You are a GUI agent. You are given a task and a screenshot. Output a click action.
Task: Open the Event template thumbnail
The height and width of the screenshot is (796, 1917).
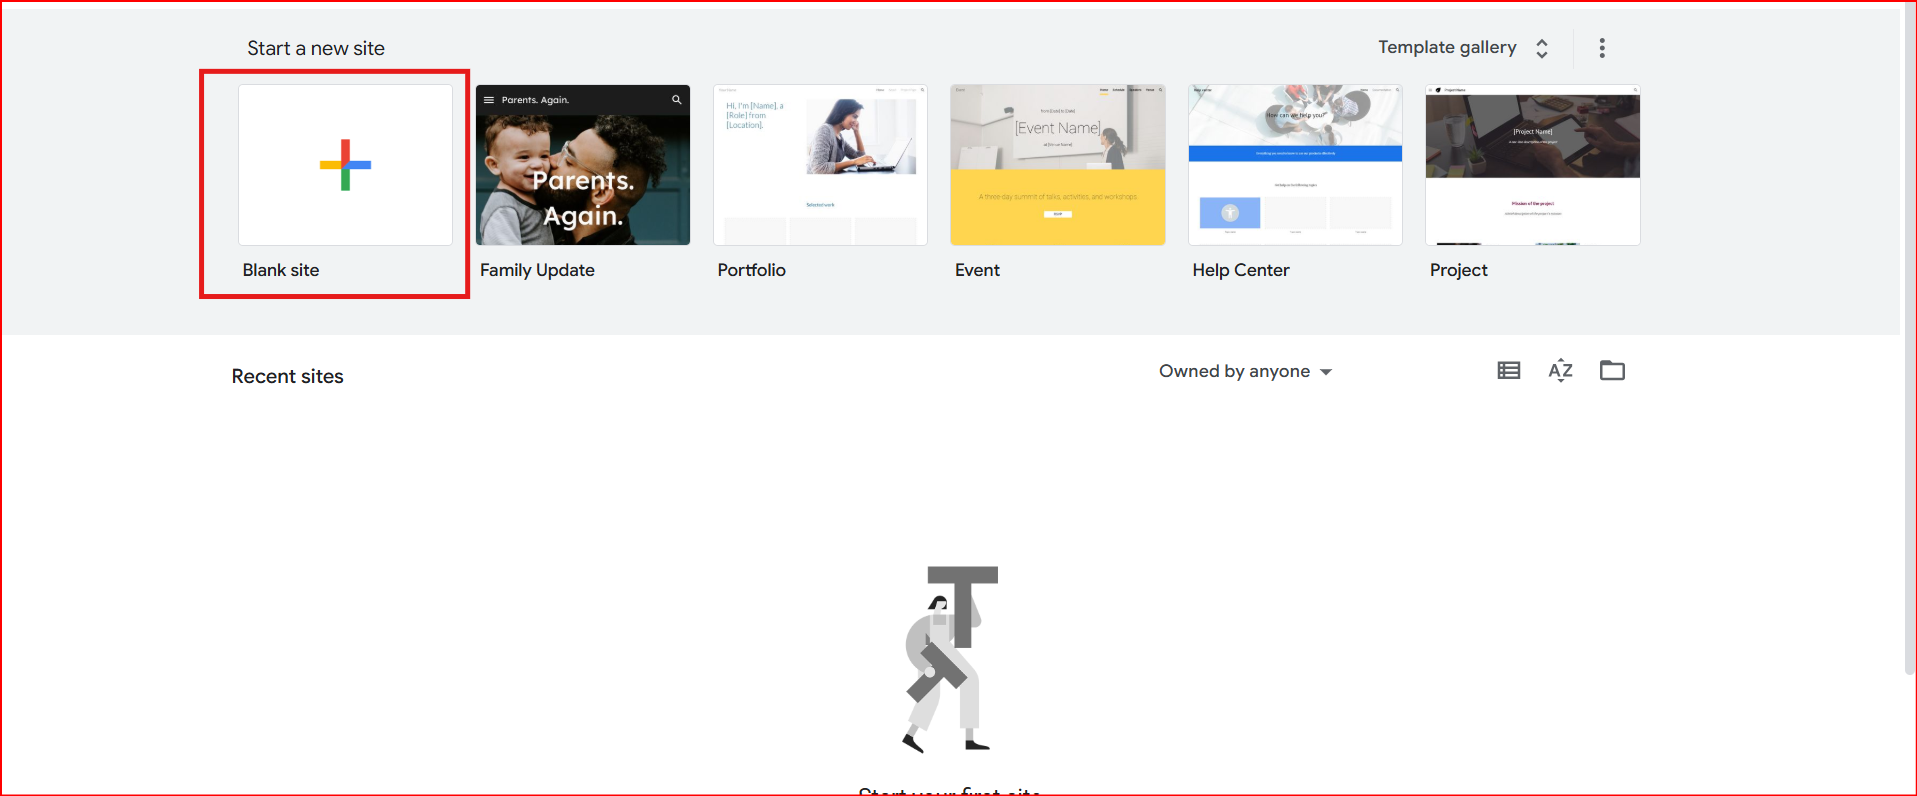click(1058, 165)
